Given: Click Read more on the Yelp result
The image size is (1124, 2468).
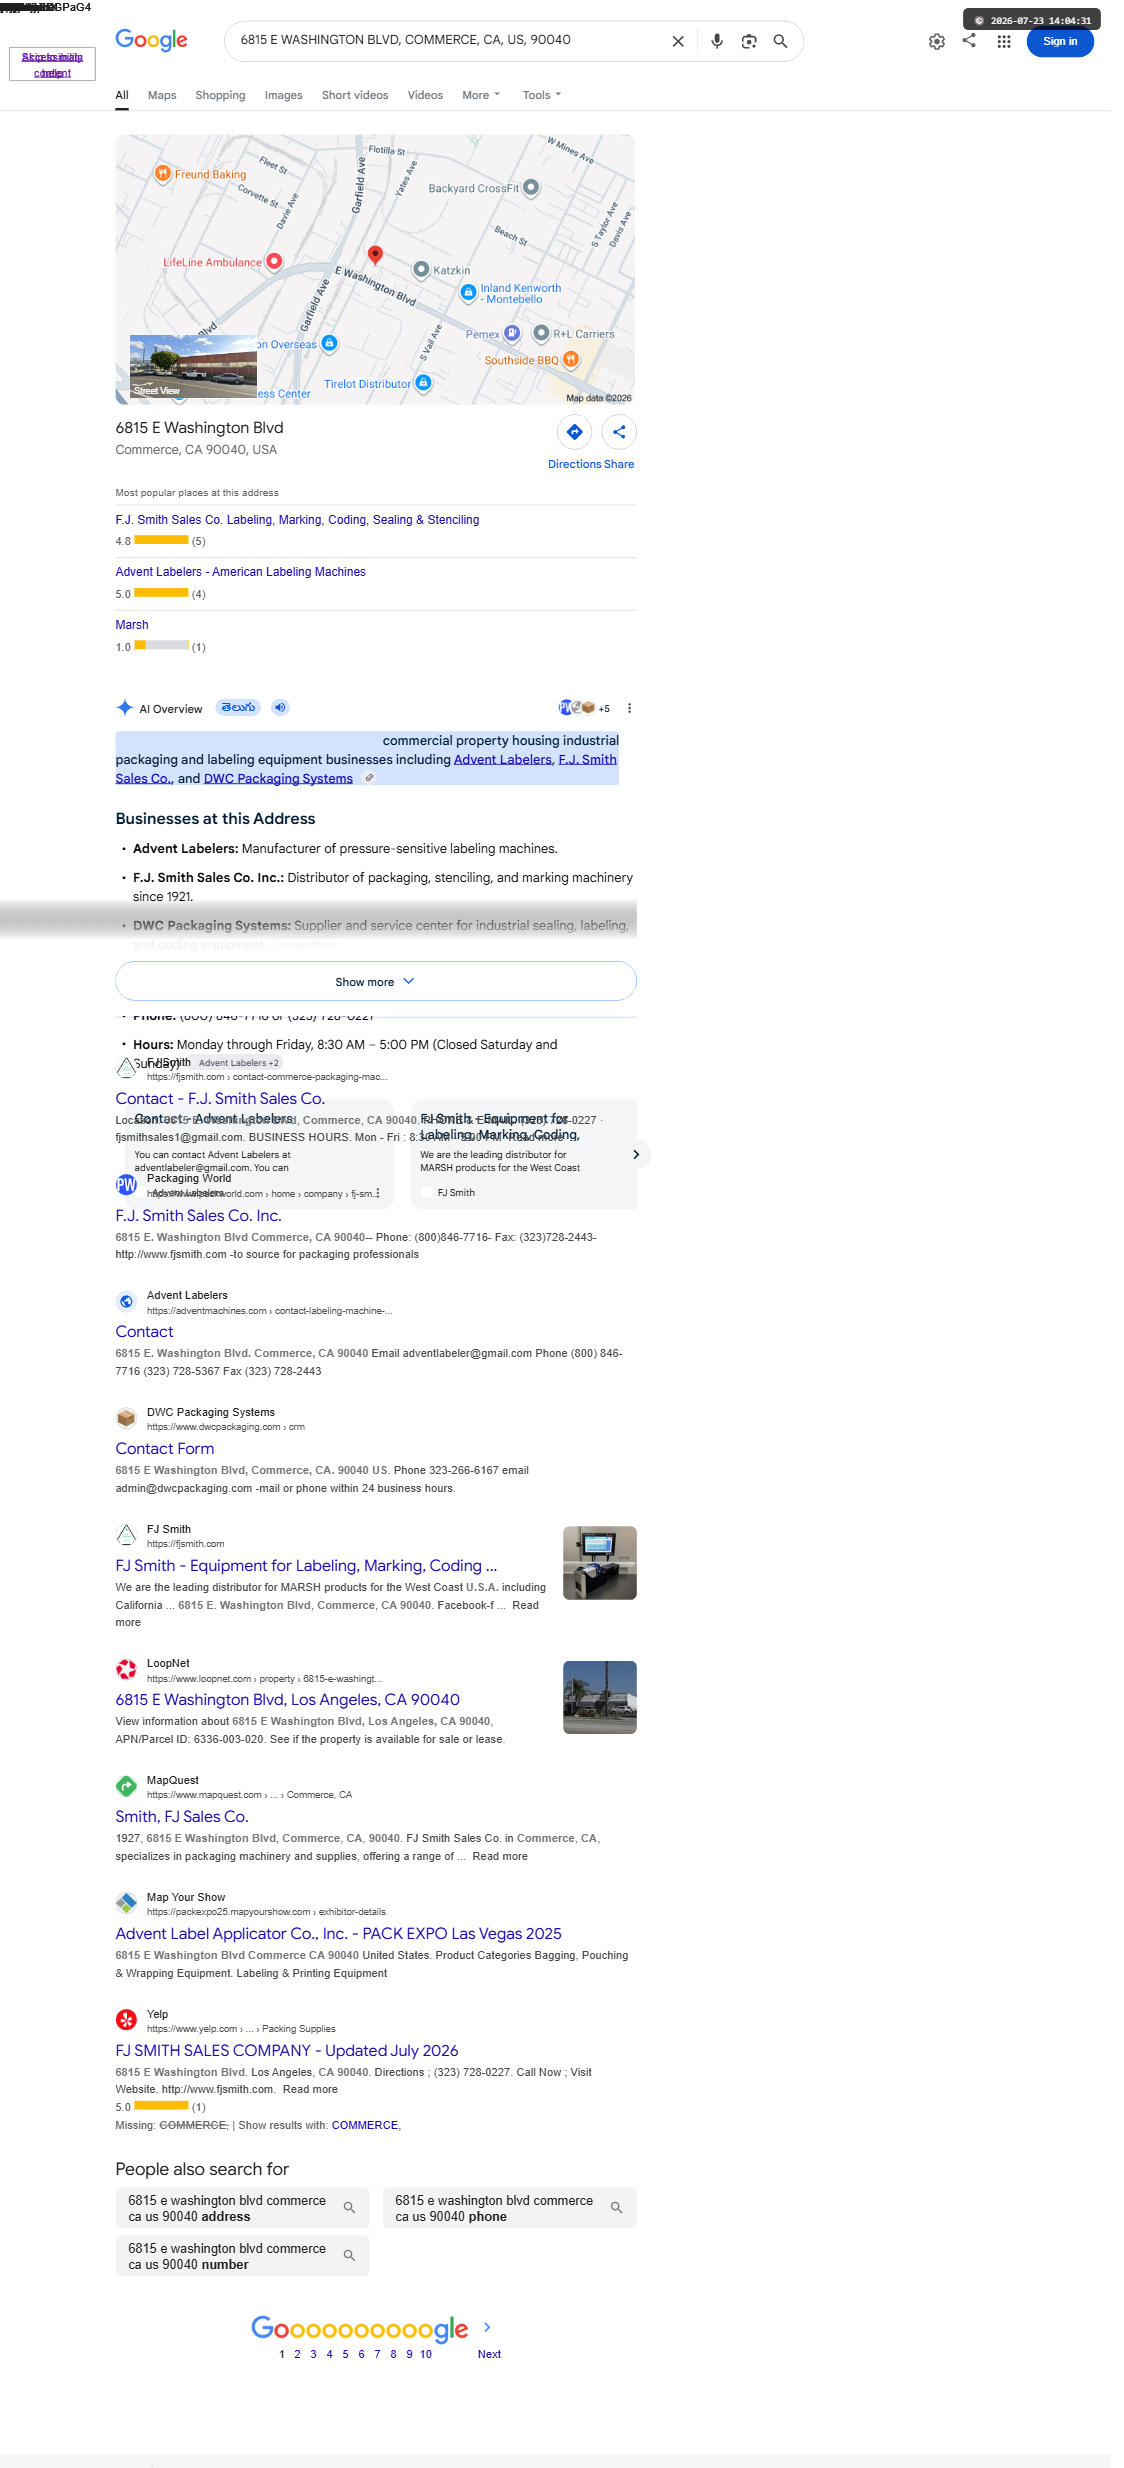Looking at the screenshot, I should click(x=310, y=2089).
